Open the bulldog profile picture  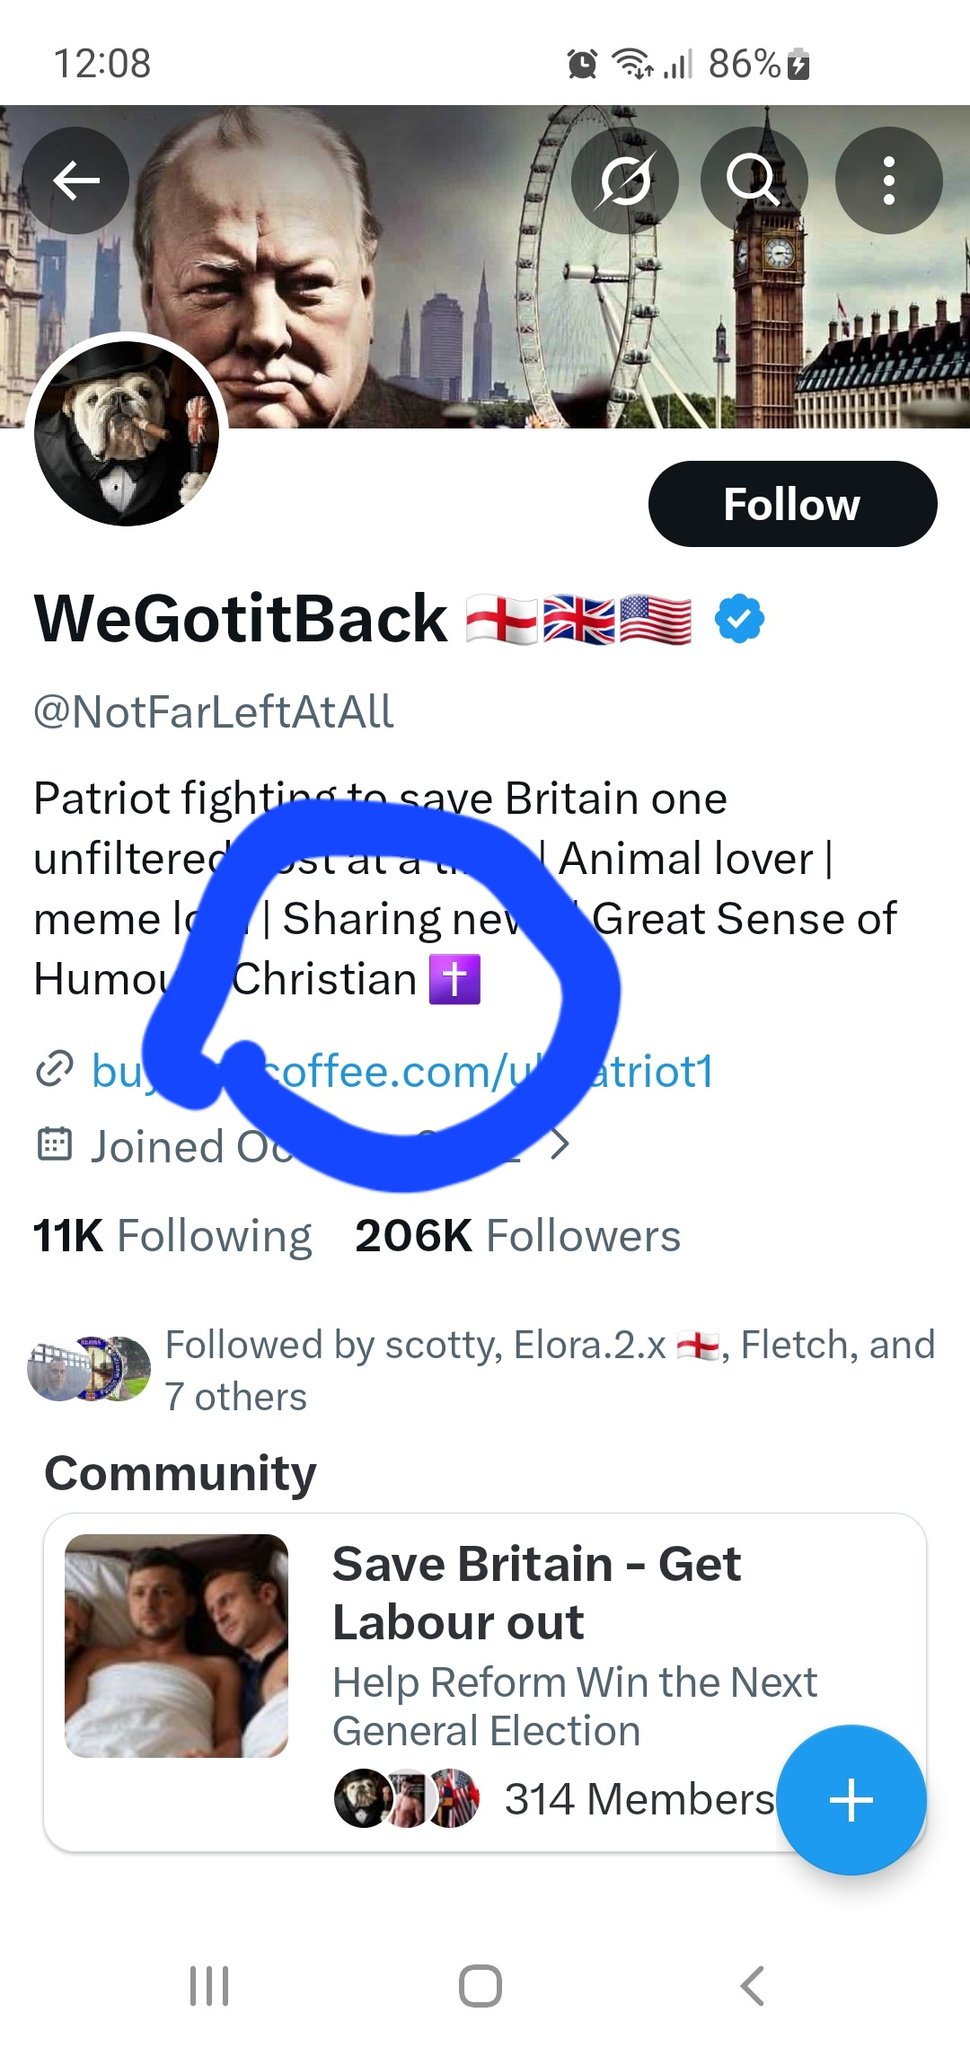coord(126,432)
